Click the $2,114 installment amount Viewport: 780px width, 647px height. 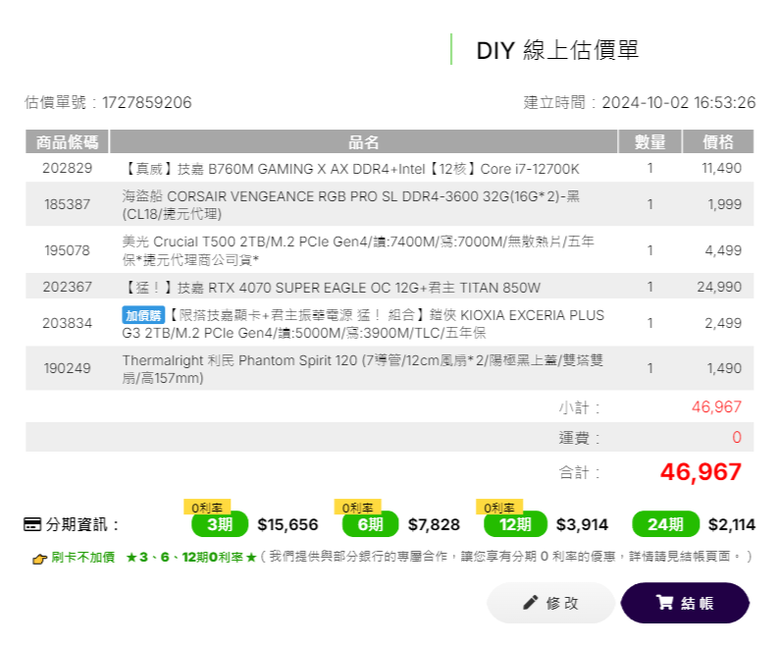732,525
